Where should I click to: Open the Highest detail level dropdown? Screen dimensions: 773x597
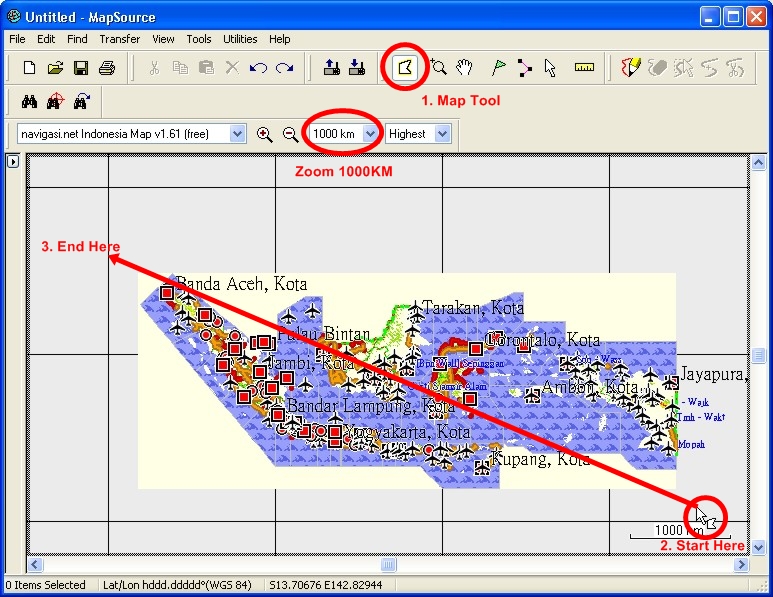point(443,134)
